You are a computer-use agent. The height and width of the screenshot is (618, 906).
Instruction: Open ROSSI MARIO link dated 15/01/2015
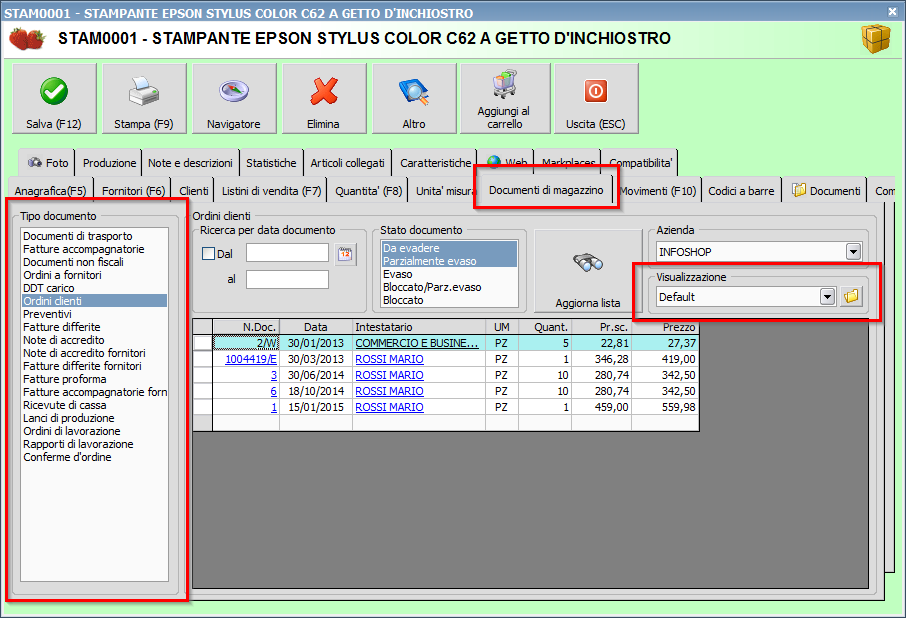click(389, 407)
